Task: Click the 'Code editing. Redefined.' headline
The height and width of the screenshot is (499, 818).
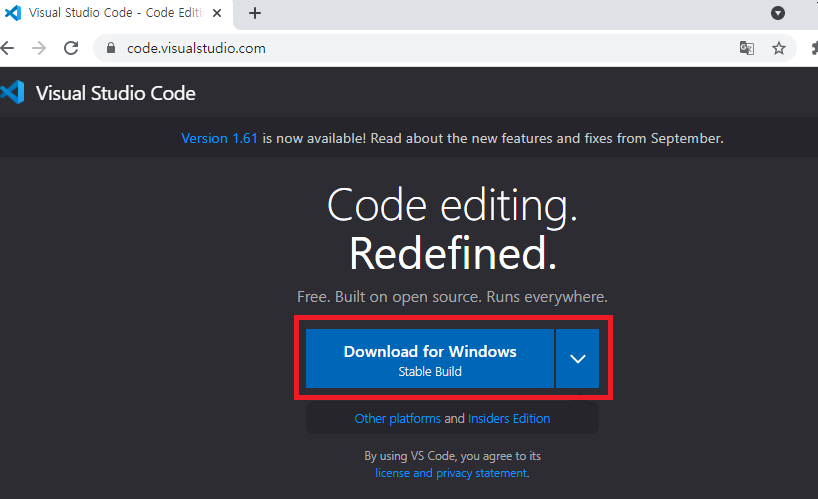Action: click(452, 229)
